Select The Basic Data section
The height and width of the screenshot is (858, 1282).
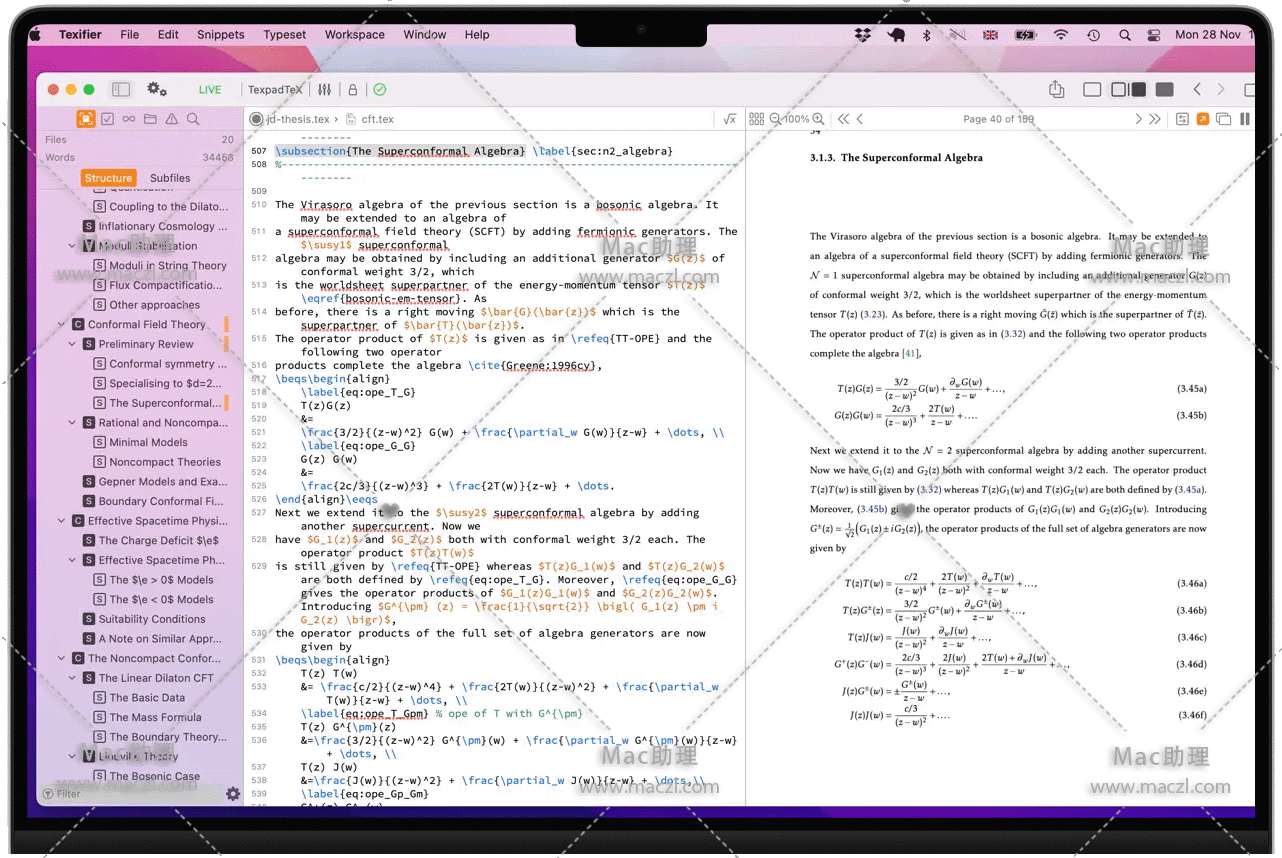click(x=147, y=698)
